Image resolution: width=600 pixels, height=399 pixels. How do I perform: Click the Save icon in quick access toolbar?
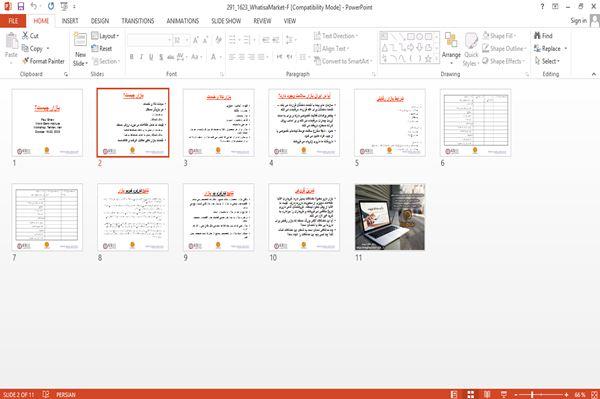pos(21,6)
